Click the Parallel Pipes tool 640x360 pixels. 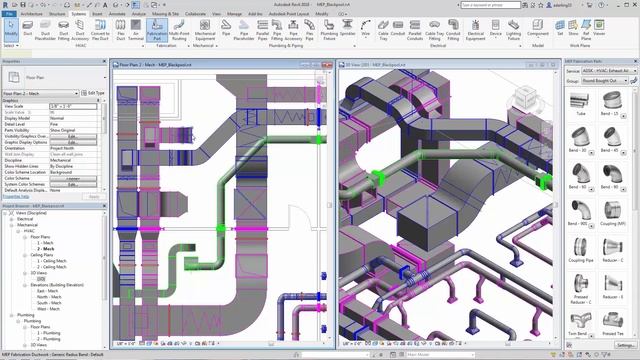click(x=262, y=30)
